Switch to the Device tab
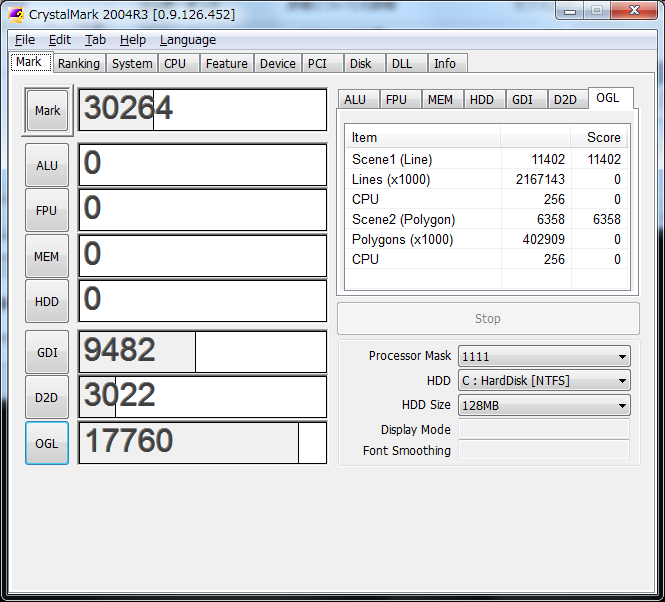 click(x=278, y=64)
